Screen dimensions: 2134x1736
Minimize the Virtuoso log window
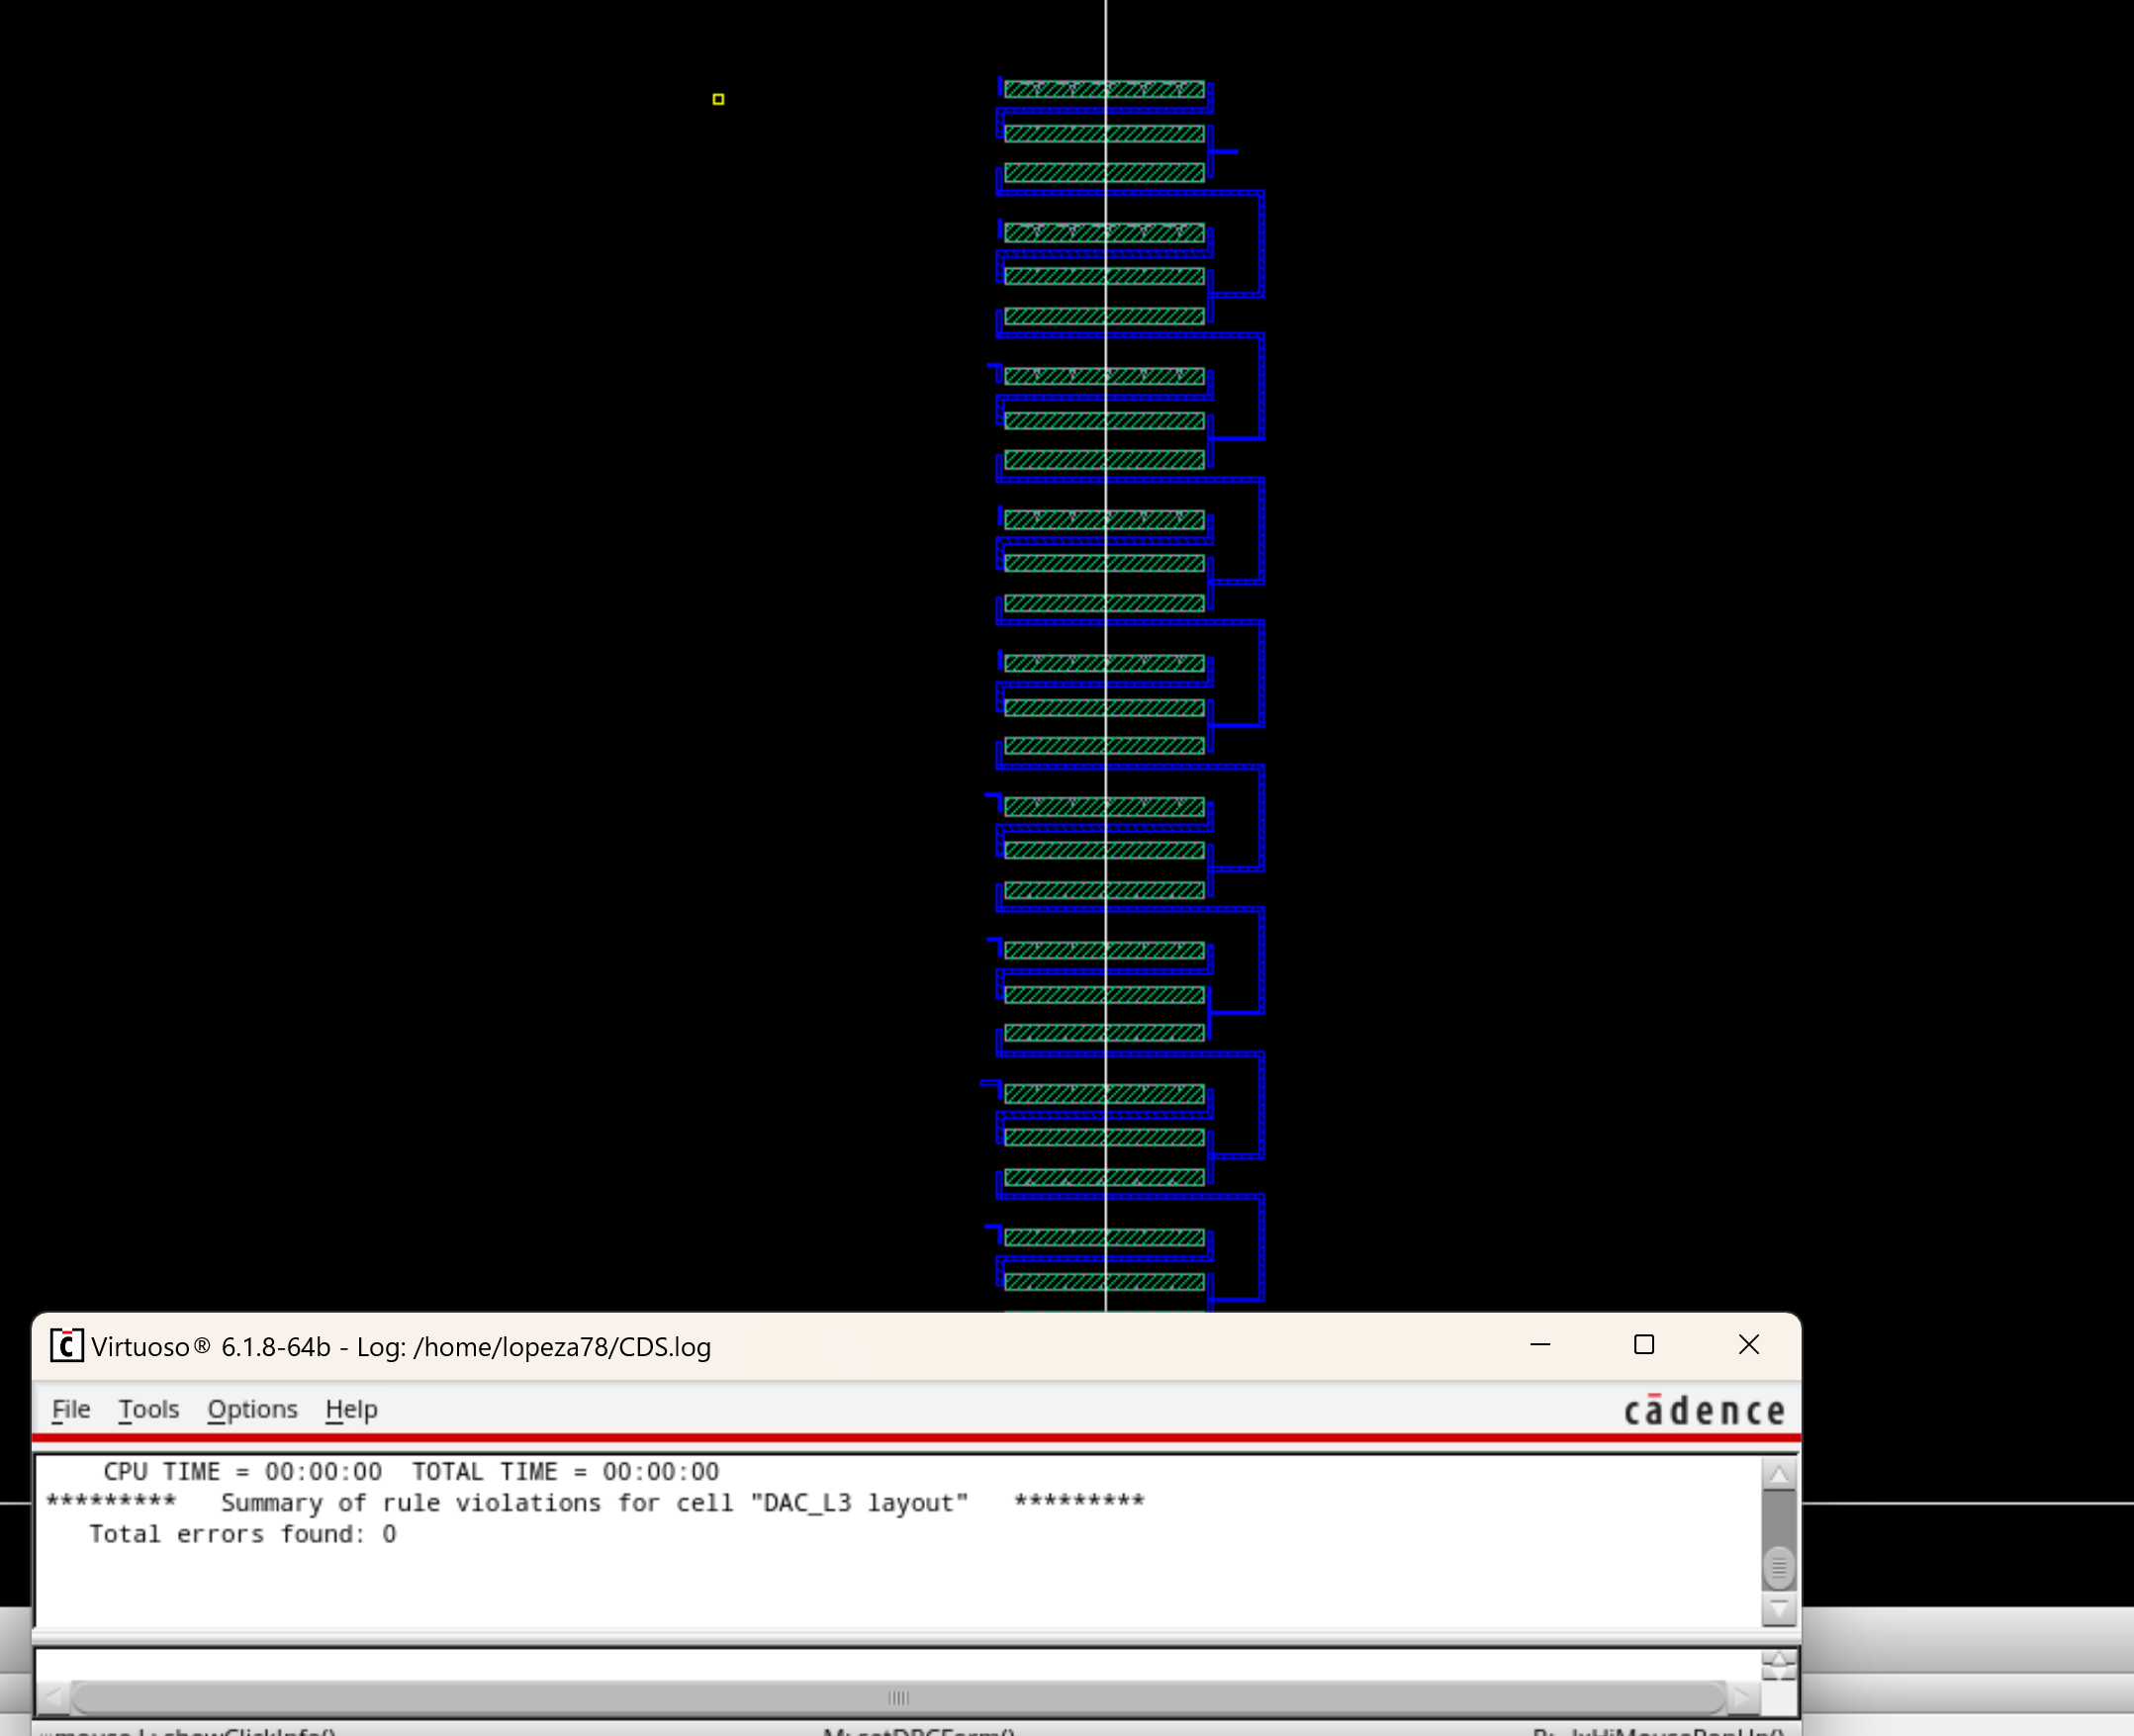tap(1540, 1345)
